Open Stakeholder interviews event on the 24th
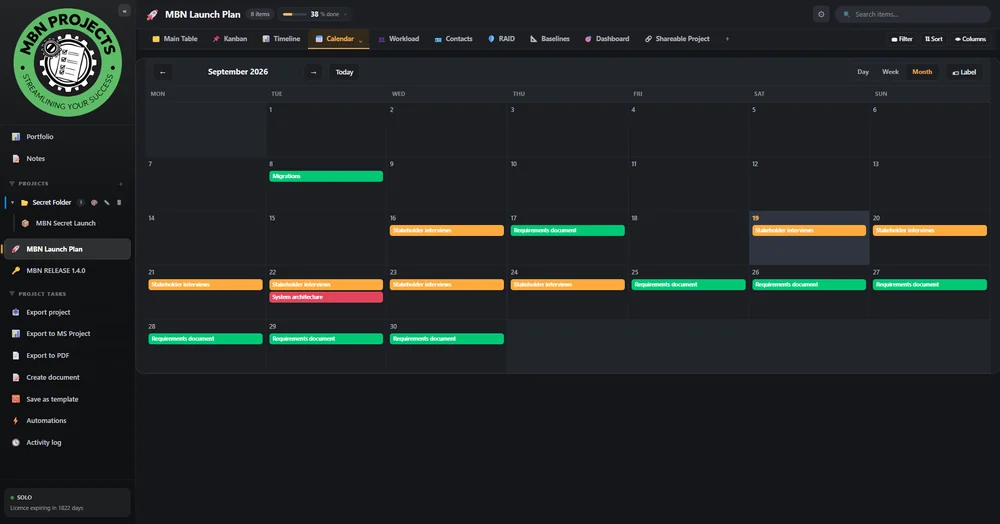Screen dimensions: 1000x524 [x=568, y=284]
